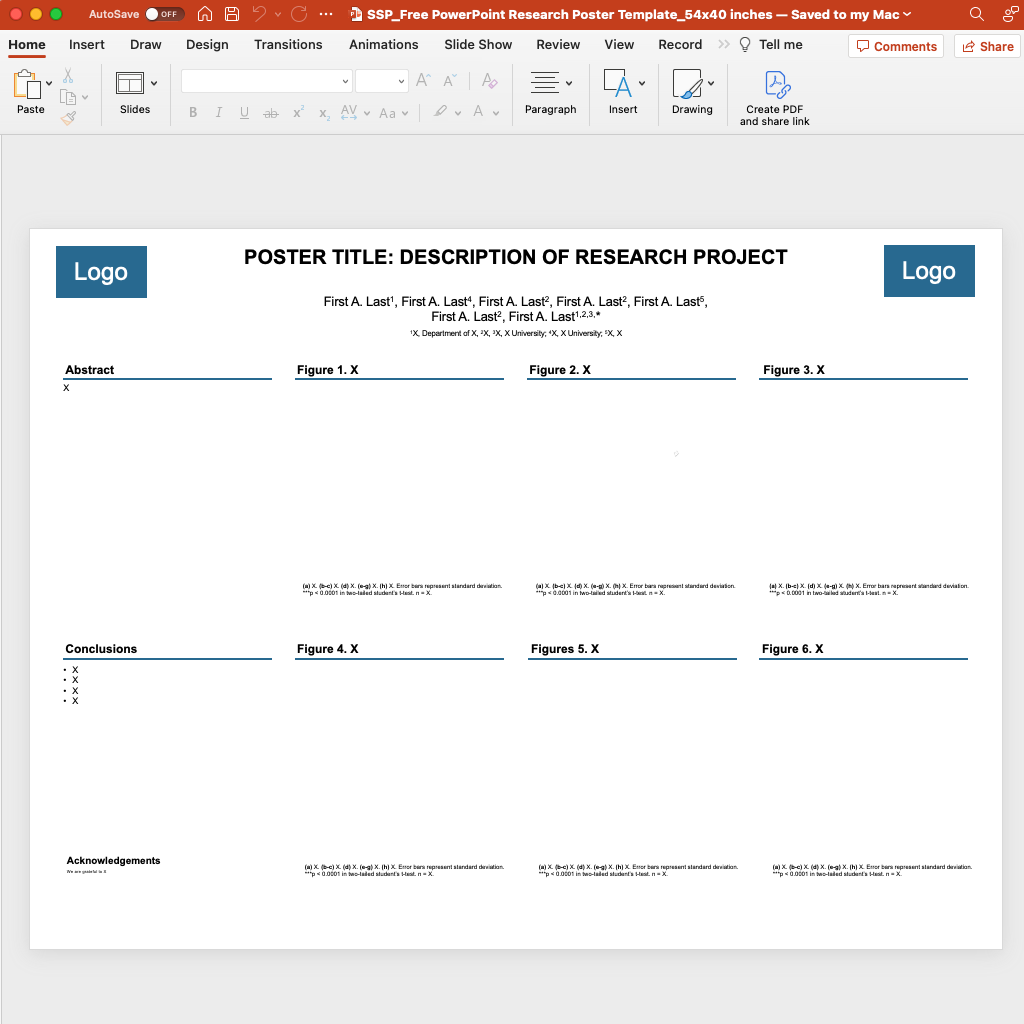1024x1024 pixels.
Task: Switch to the Animations ribbon tab
Action: coord(383,45)
